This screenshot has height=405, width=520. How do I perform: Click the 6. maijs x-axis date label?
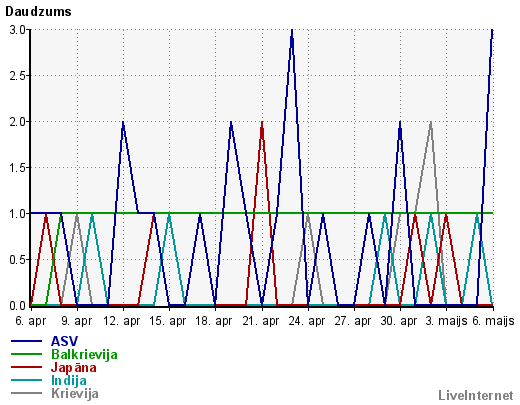(x=493, y=321)
